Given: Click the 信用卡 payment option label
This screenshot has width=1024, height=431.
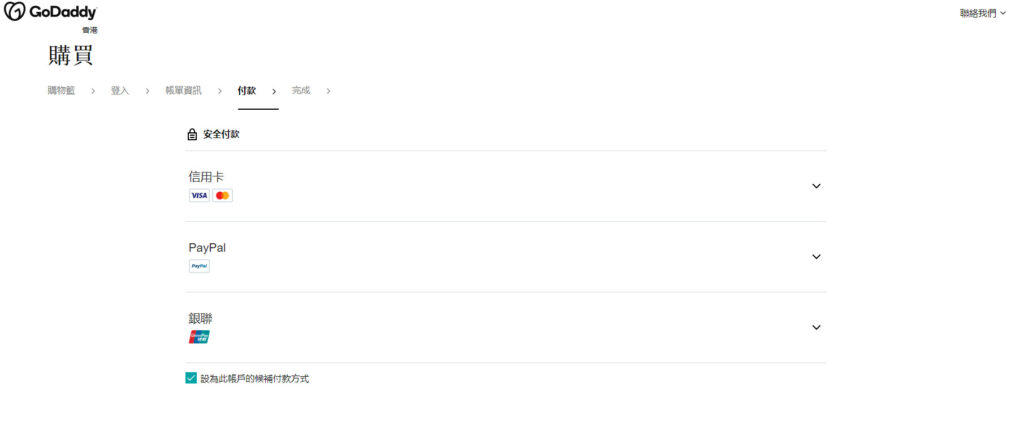Looking at the screenshot, I should point(206,176).
